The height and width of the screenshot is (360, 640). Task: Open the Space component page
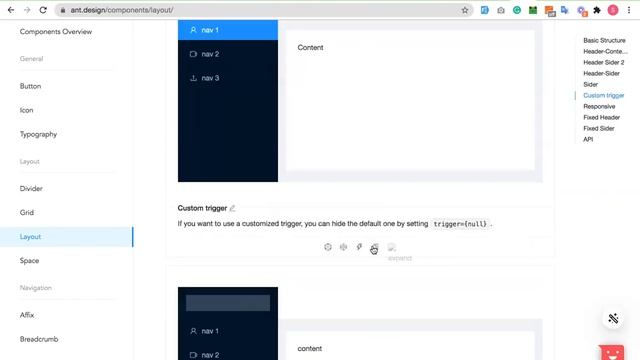point(29,260)
